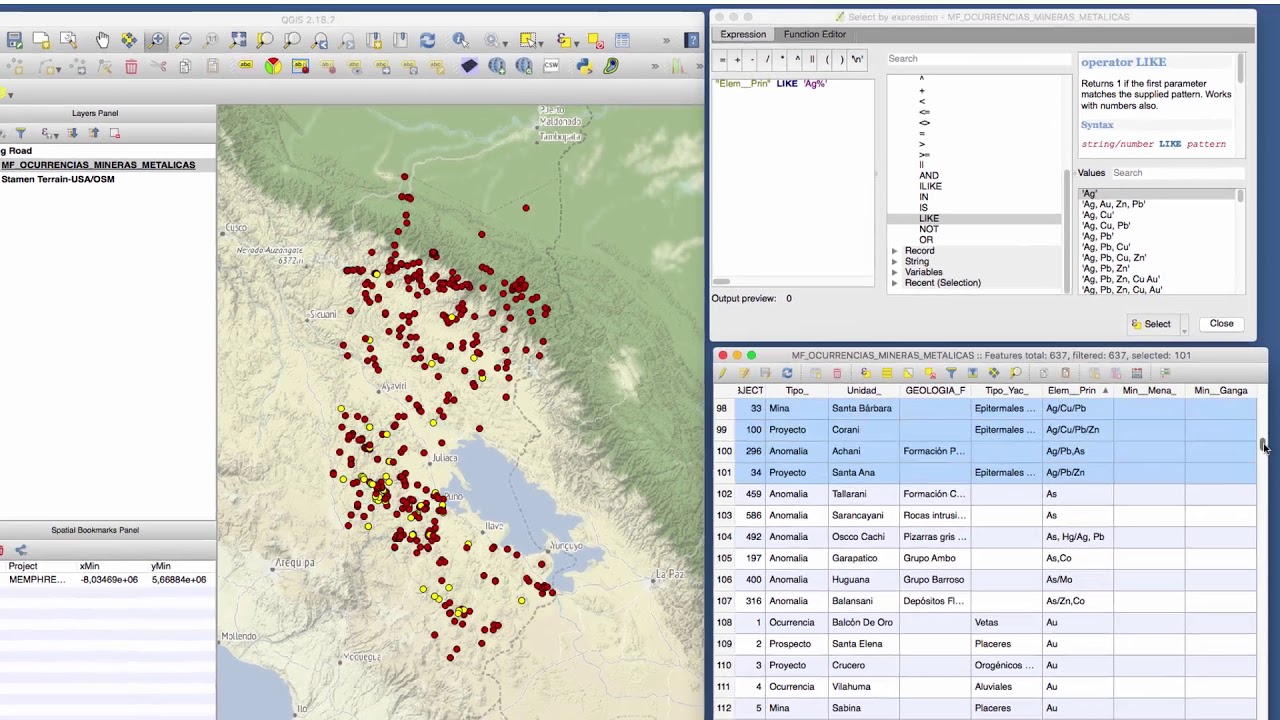Switch to the Function Editor tab
1280x720 pixels.
coord(814,34)
